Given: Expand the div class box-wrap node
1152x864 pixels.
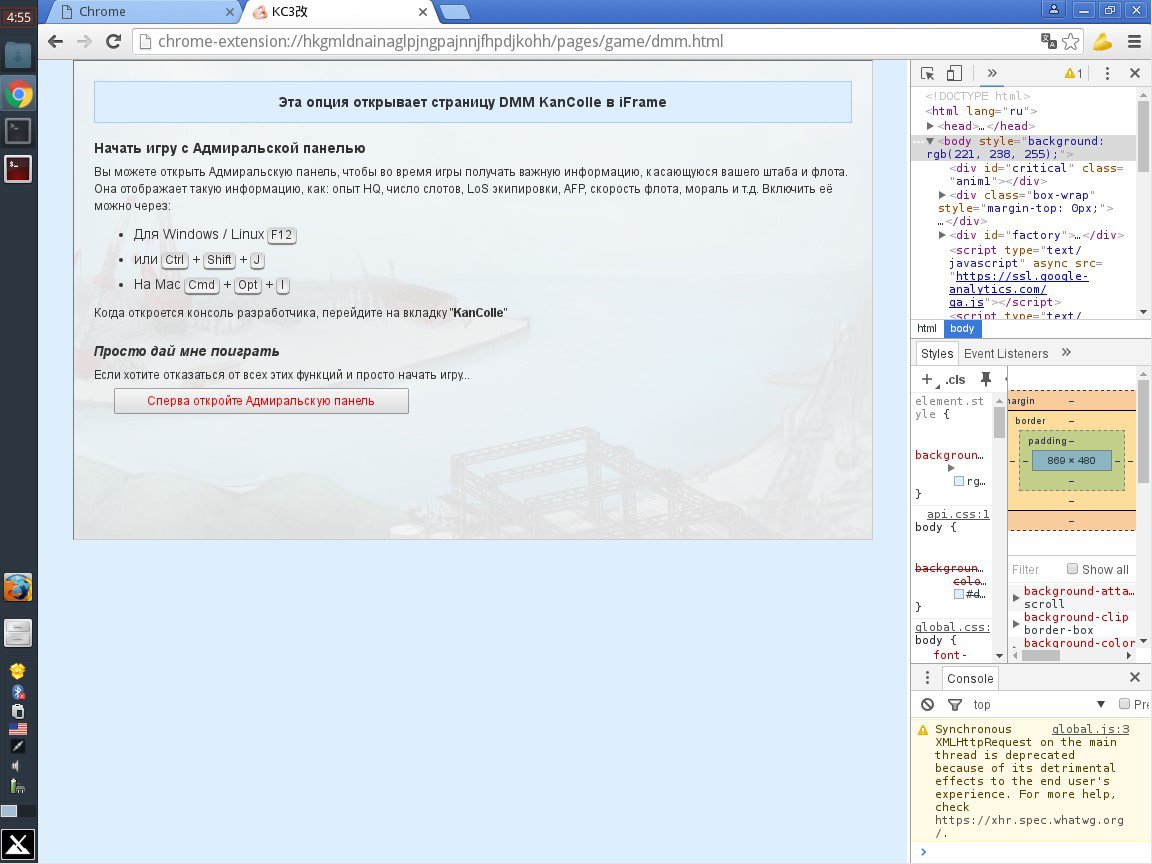Looking at the screenshot, I should (942, 195).
